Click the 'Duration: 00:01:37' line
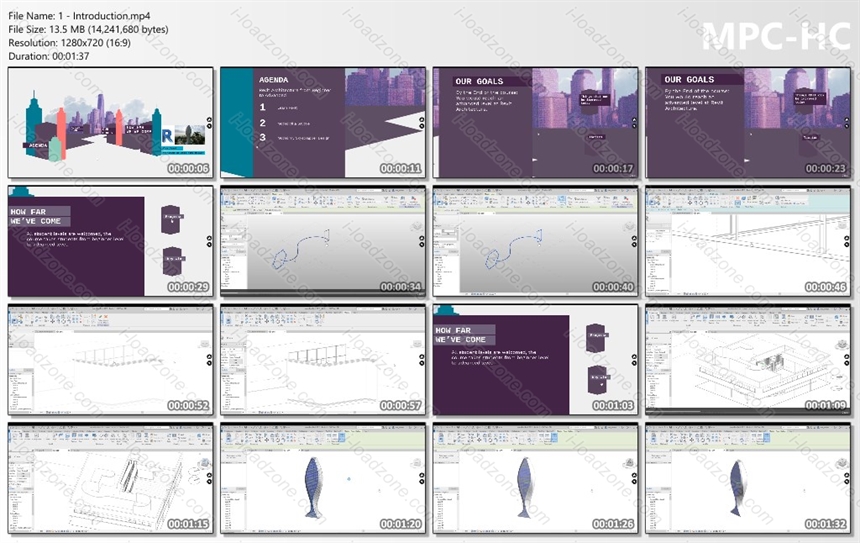The width and height of the screenshot is (860, 543). coord(49,56)
